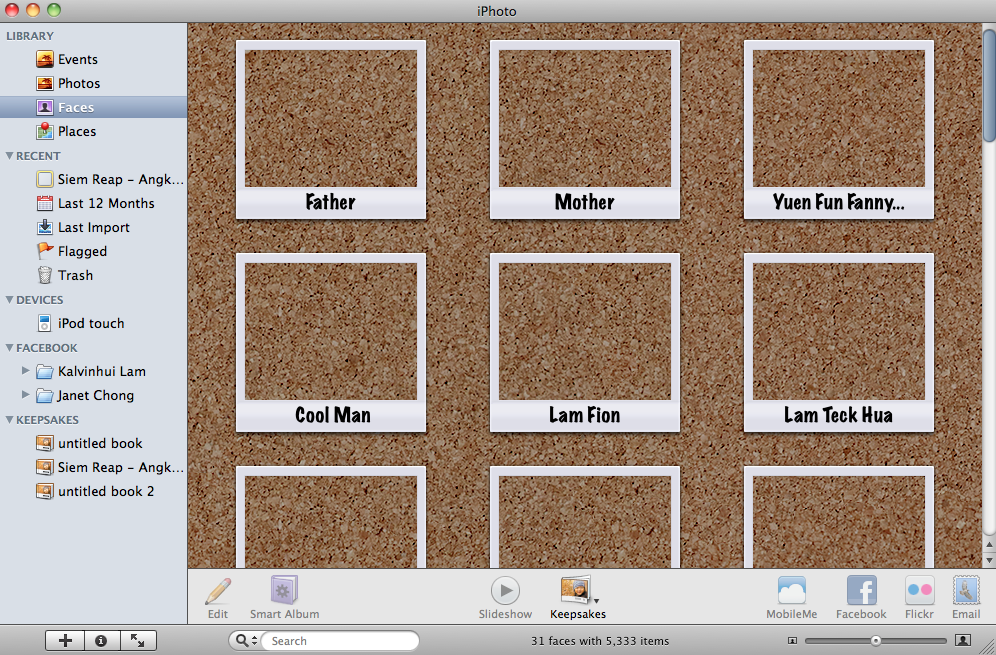Open the Lam Fion face tile
This screenshot has height=655, width=996.
pyautogui.click(x=585, y=342)
